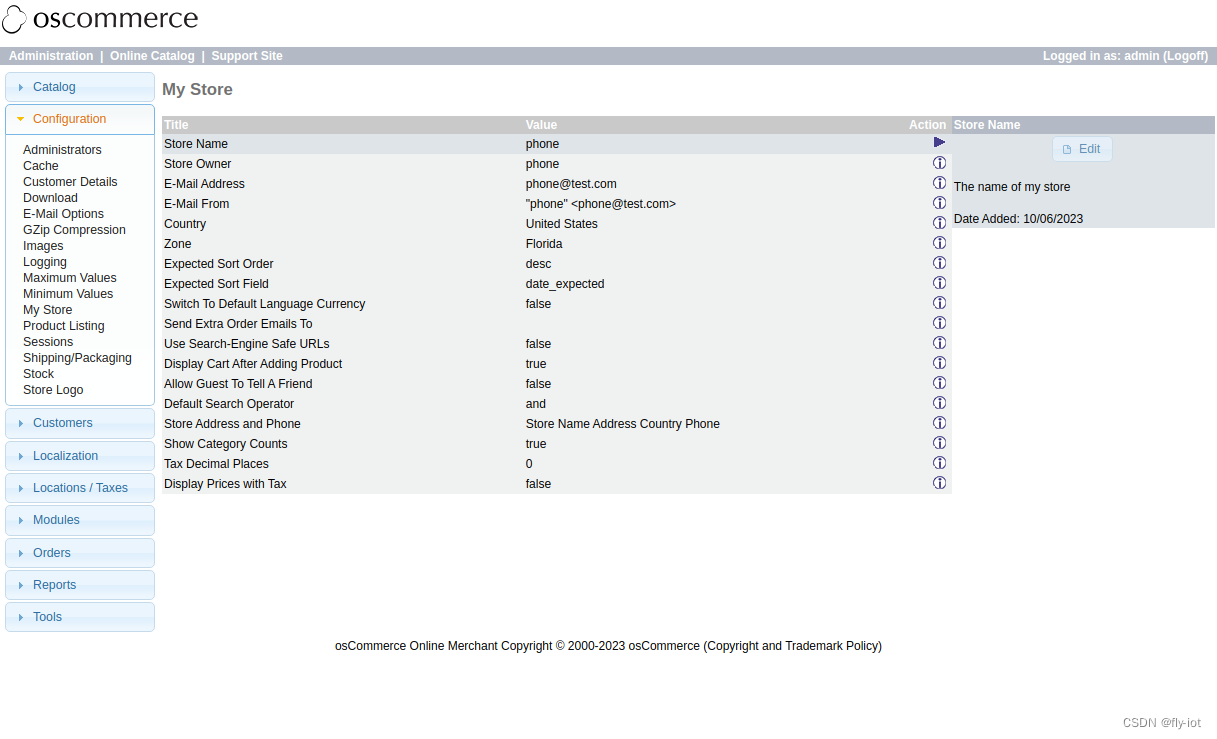Click the Logoff link

[1184, 56]
